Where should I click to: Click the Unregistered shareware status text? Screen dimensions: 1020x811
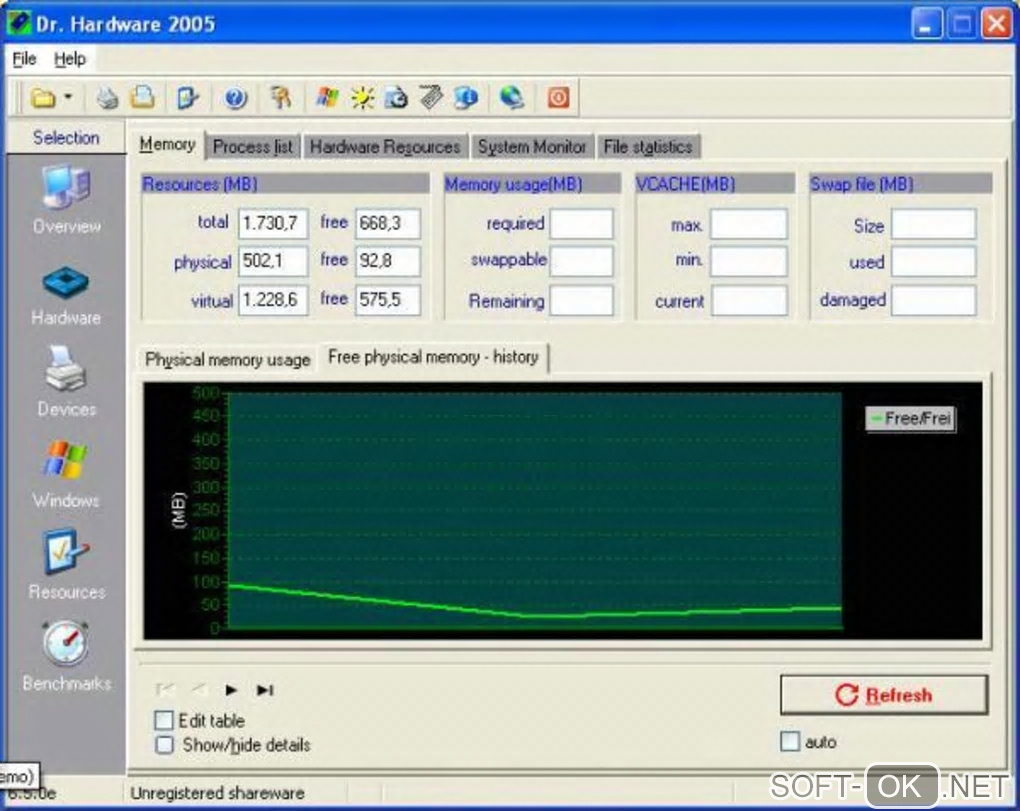217,793
